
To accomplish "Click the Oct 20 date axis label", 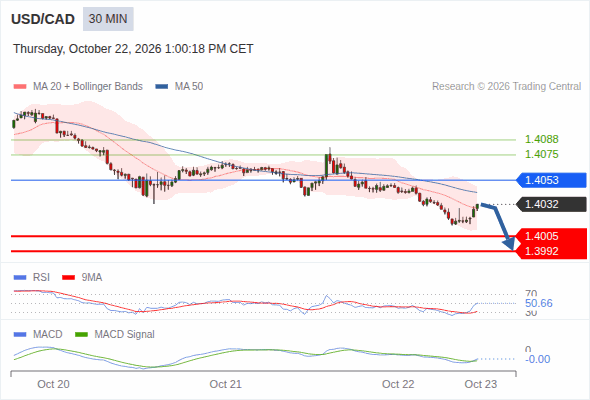I will [x=53, y=384].
